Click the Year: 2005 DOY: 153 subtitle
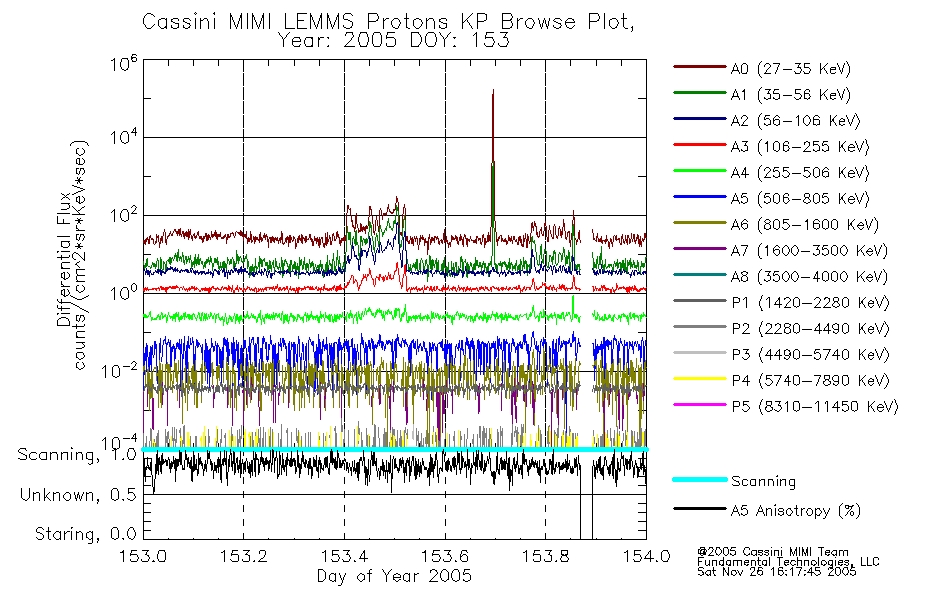This screenshot has width=950, height=600. click(x=394, y=41)
